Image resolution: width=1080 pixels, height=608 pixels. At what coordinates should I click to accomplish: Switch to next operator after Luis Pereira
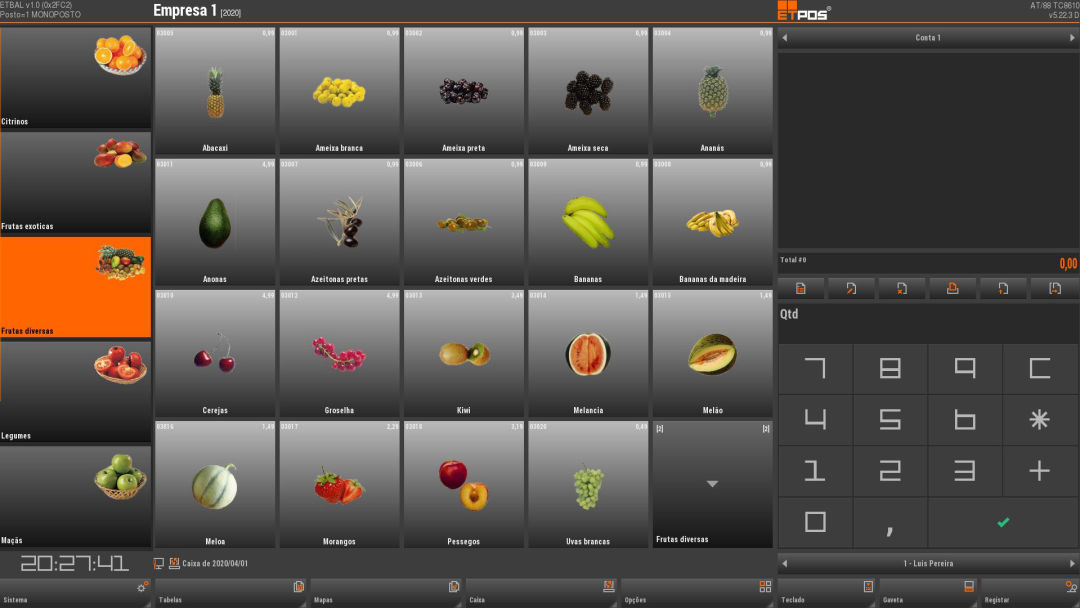(x=1072, y=563)
